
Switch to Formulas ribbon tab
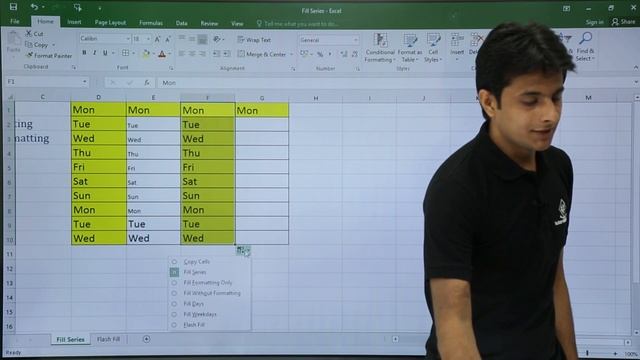[151, 23]
